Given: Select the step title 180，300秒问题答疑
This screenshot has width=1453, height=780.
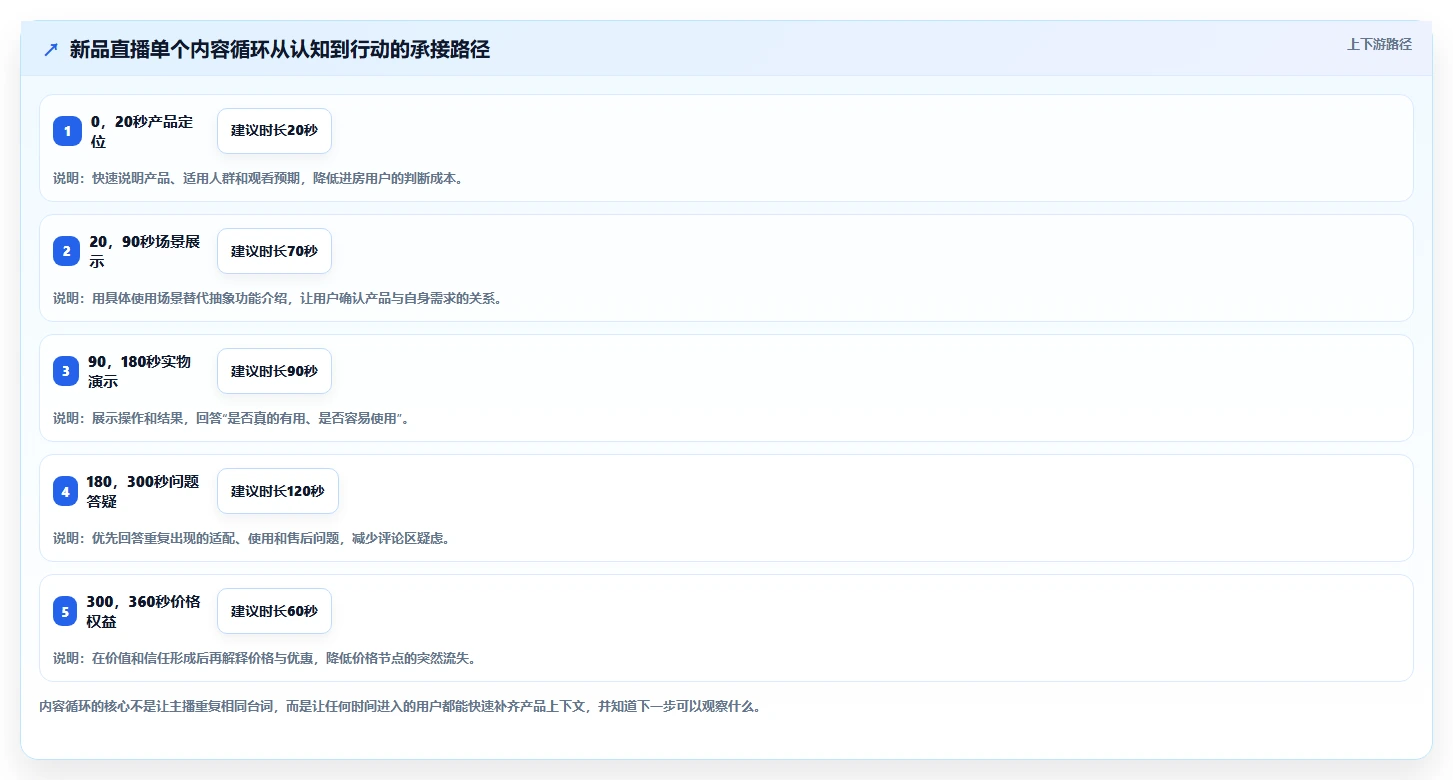Looking at the screenshot, I should pos(143,491).
